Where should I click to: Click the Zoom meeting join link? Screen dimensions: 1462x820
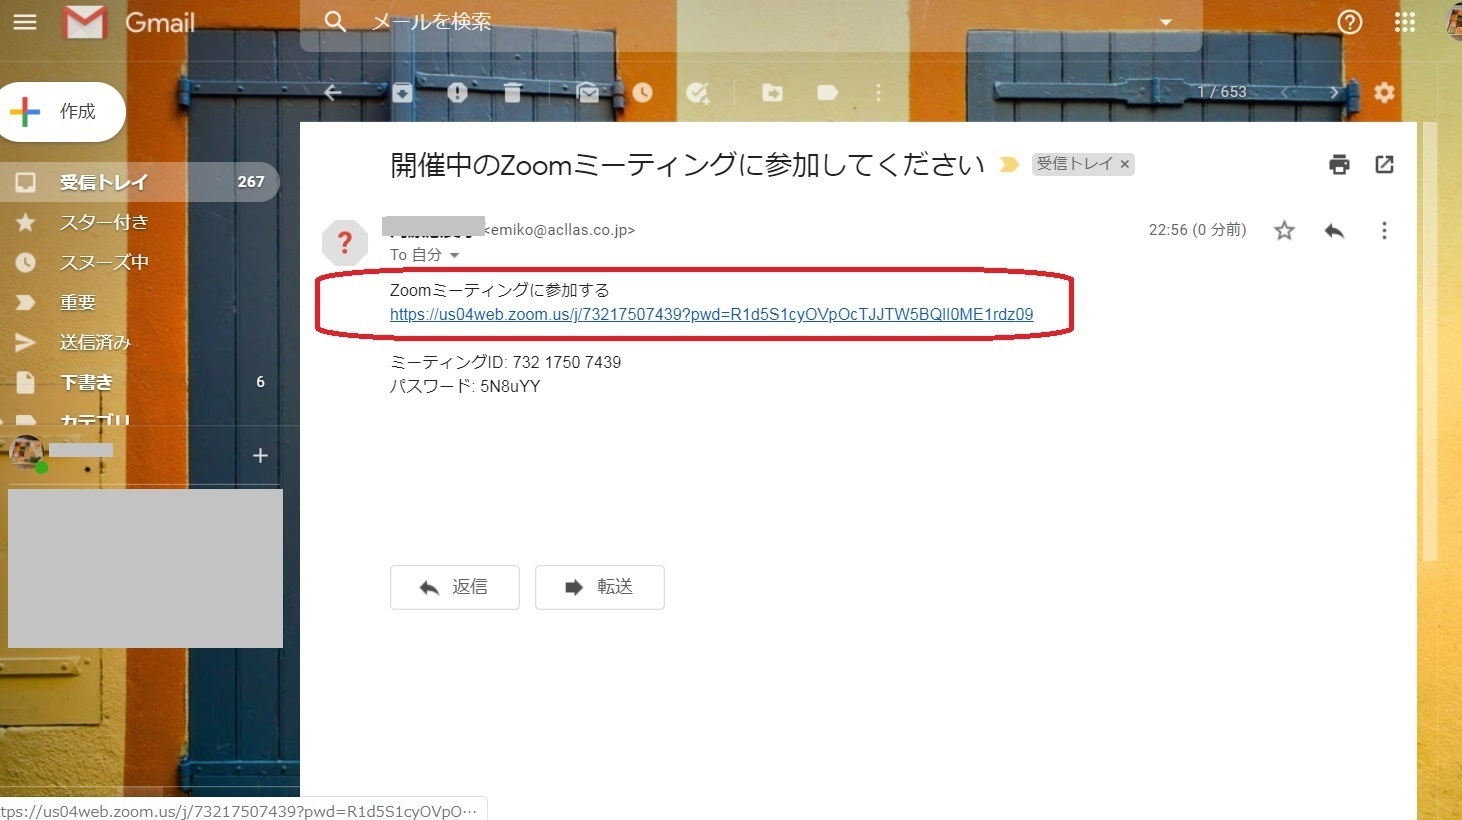point(711,314)
